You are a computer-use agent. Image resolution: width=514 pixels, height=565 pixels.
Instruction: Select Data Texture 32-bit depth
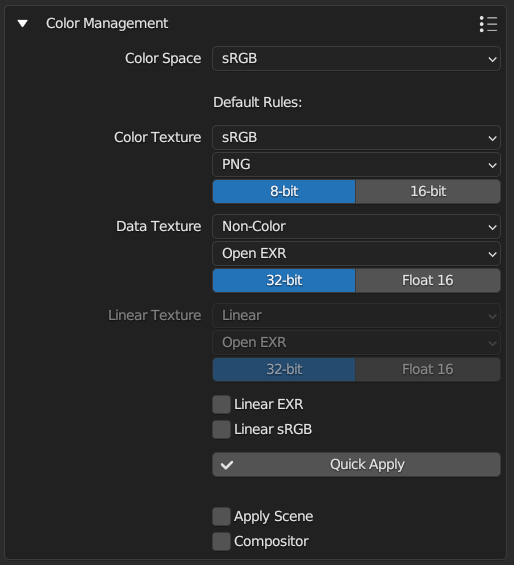click(284, 280)
